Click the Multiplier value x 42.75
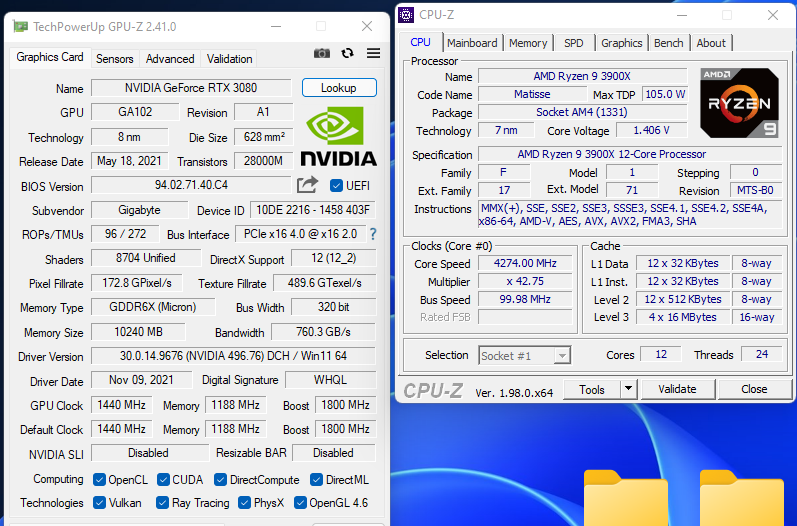 (x=525, y=281)
